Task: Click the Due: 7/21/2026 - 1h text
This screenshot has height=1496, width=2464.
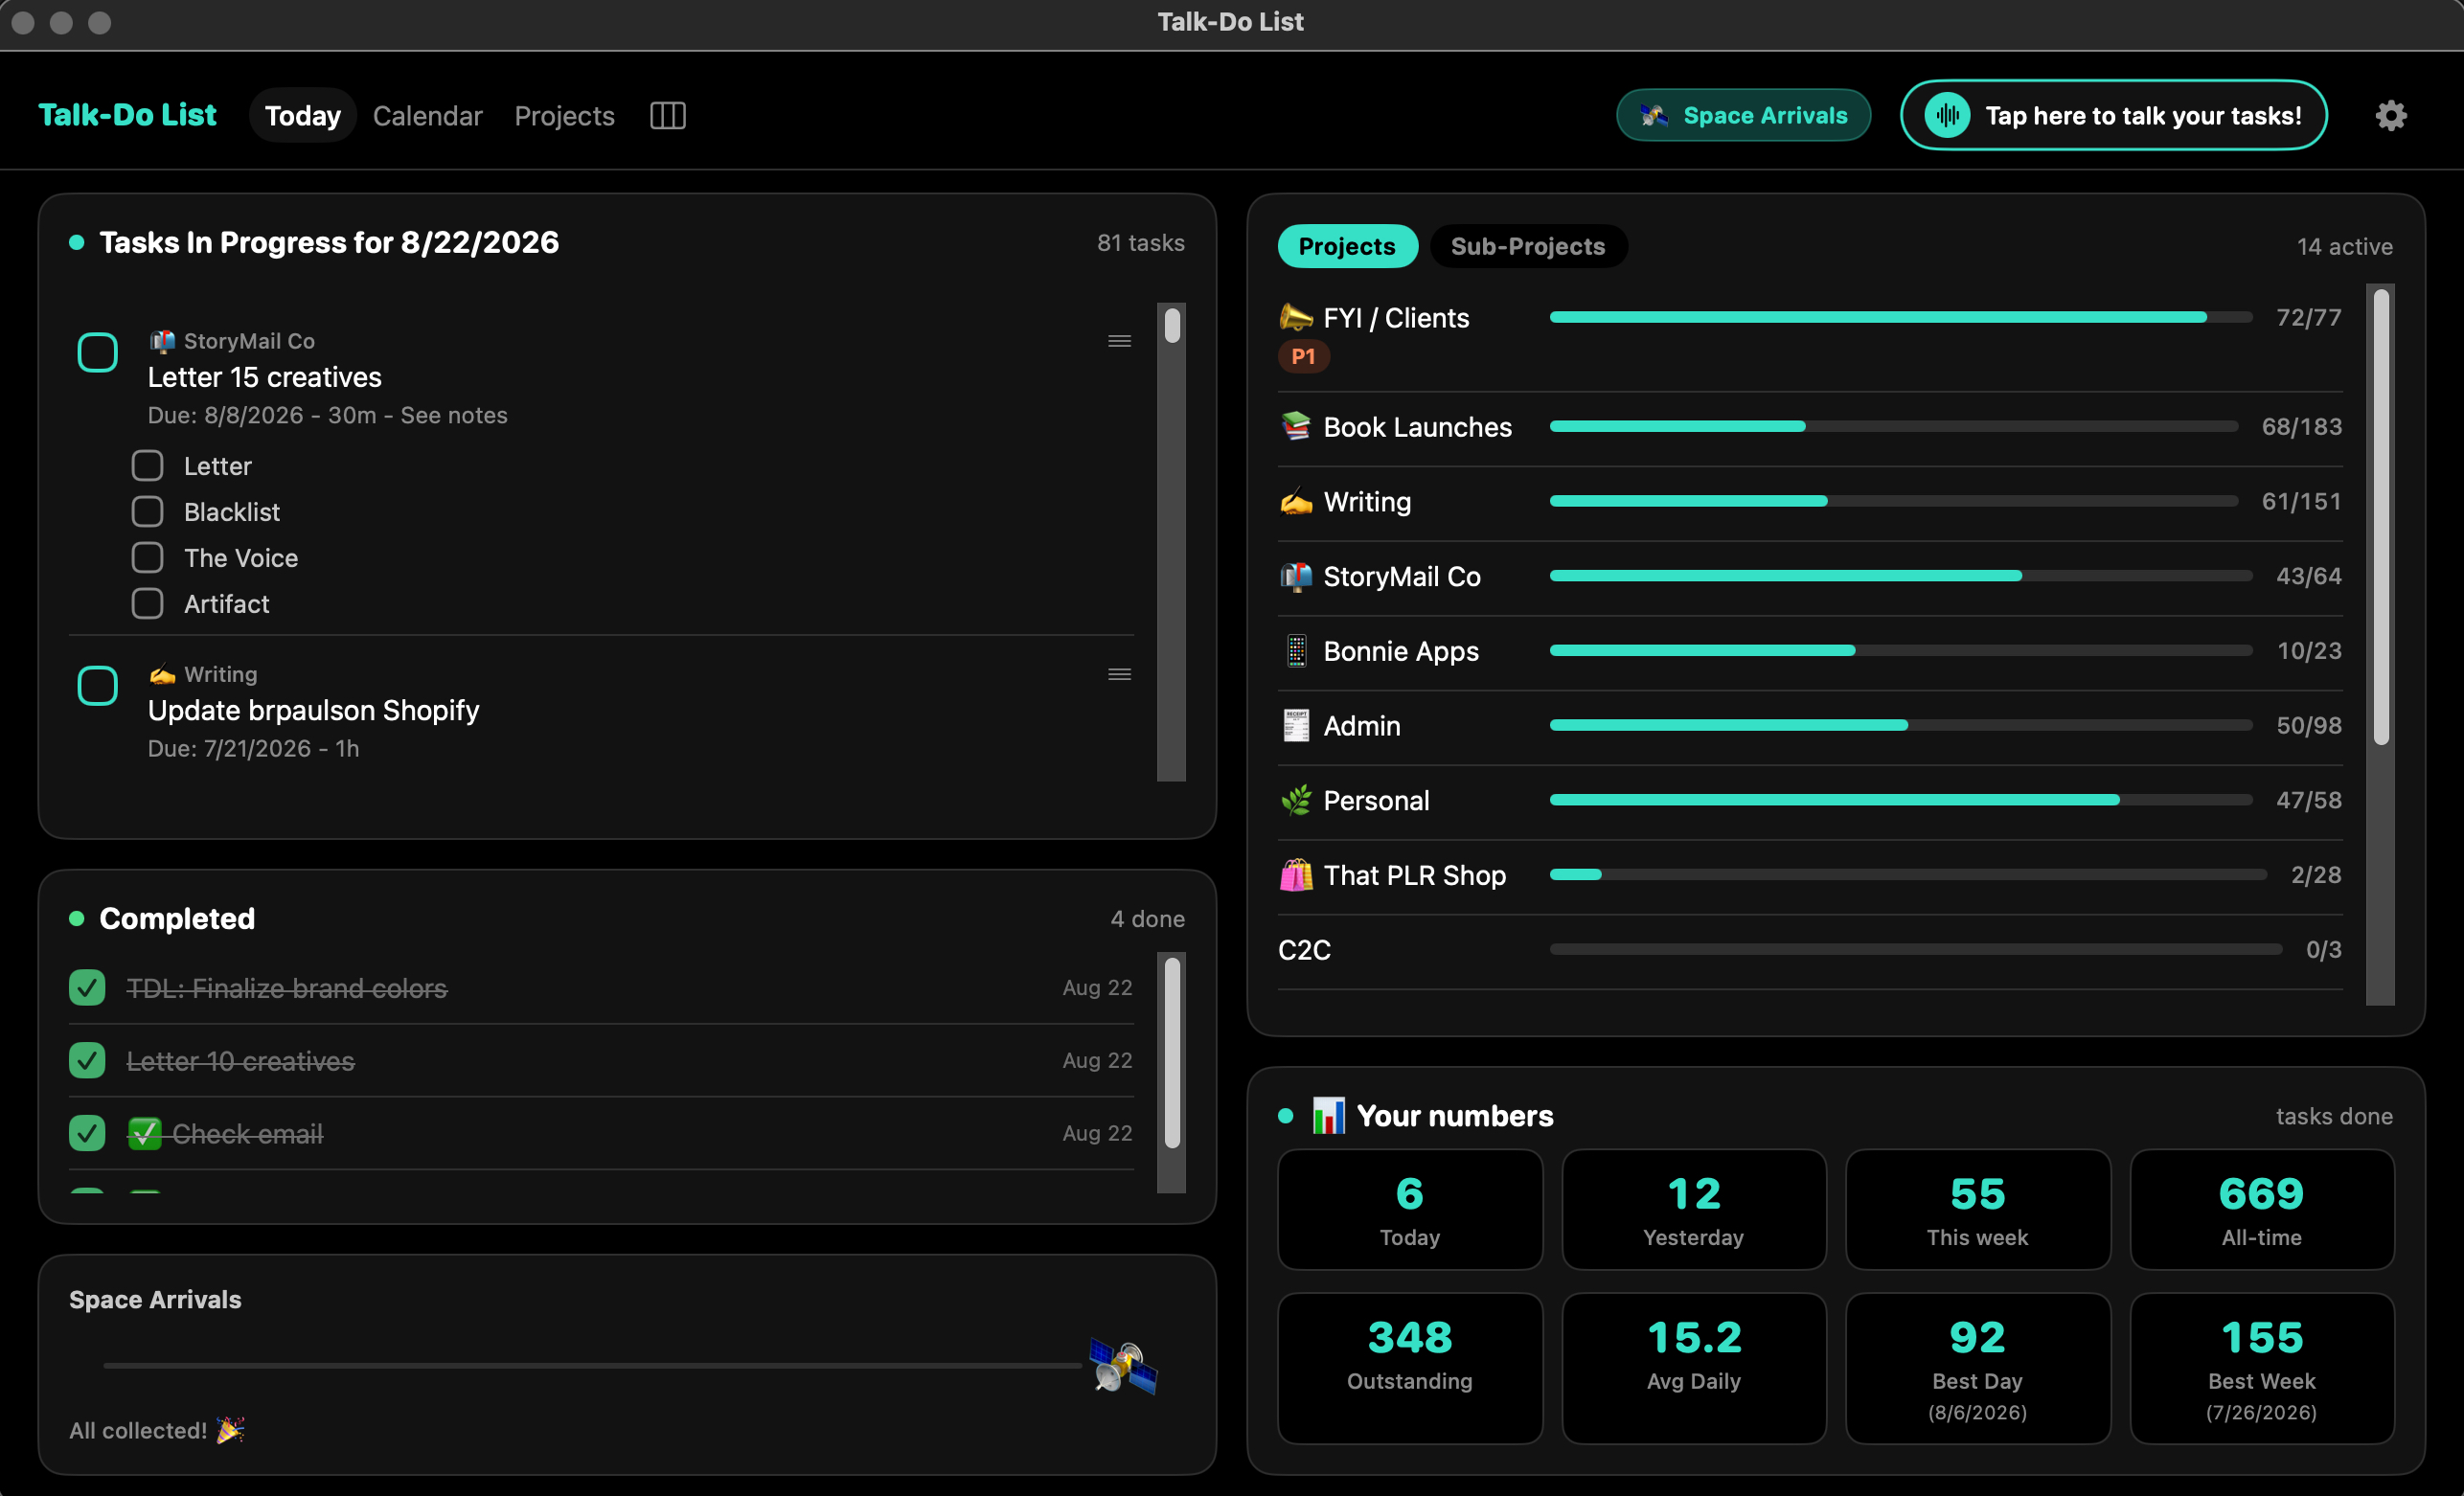Action: click(253, 748)
